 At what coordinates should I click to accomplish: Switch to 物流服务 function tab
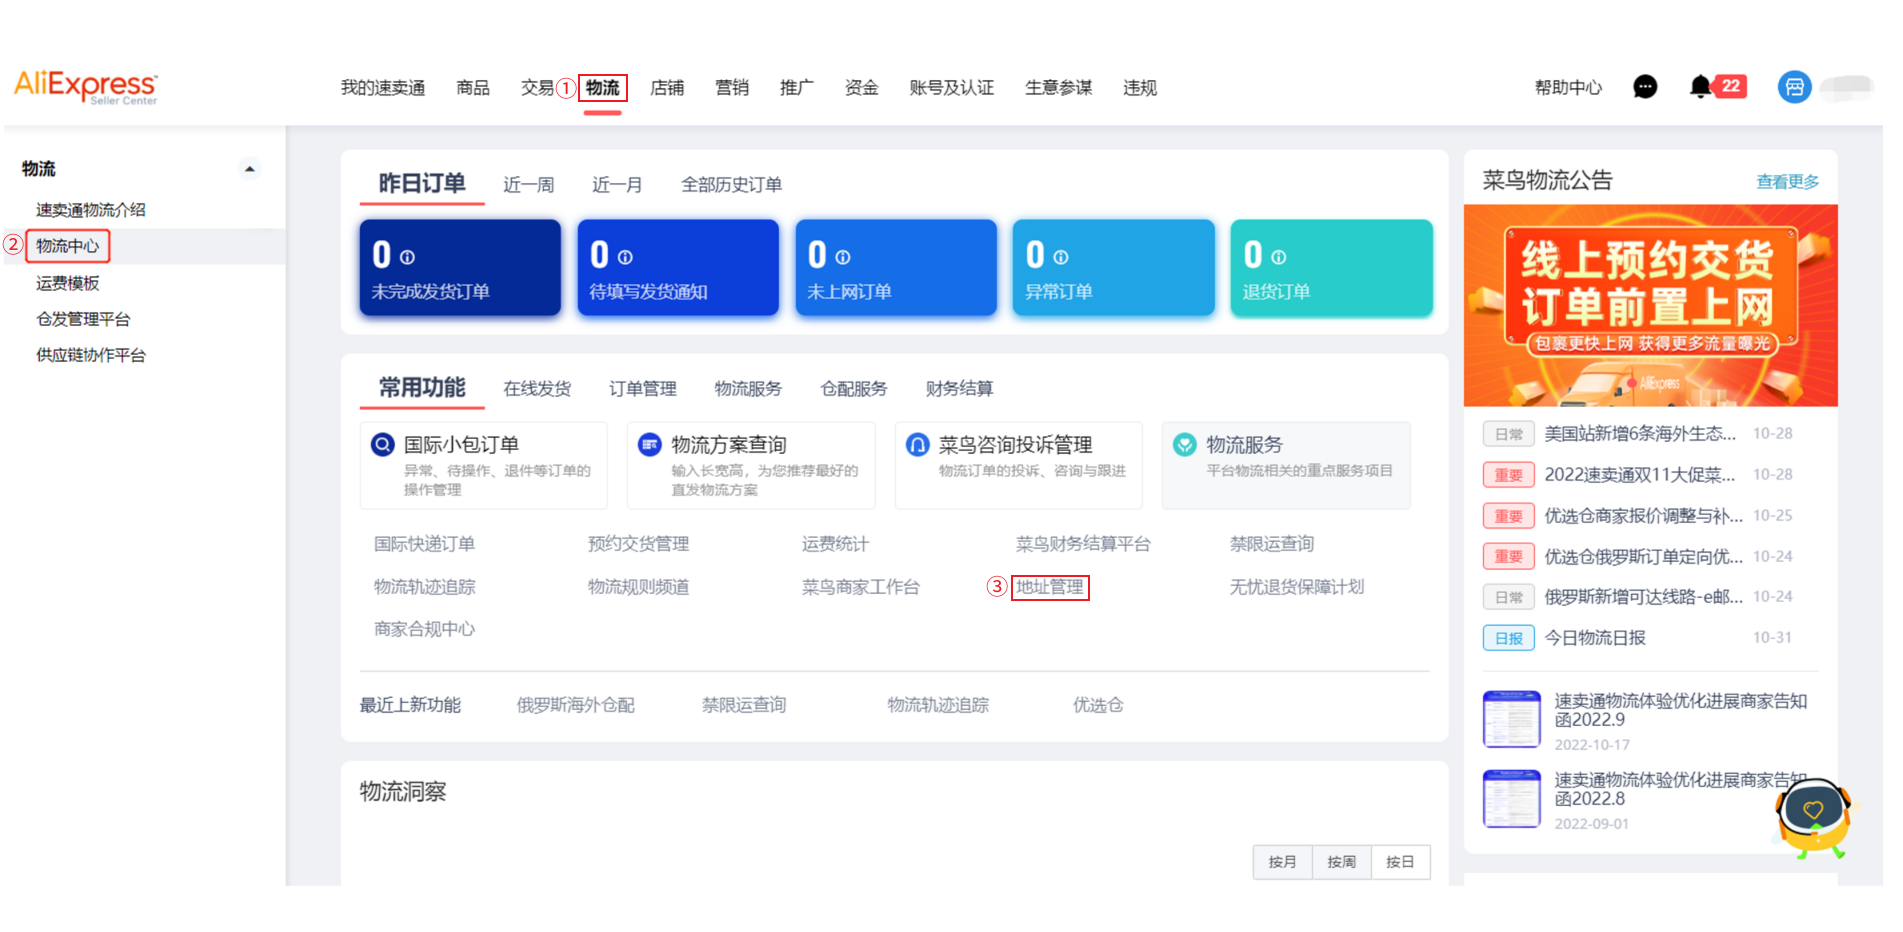point(748,389)
